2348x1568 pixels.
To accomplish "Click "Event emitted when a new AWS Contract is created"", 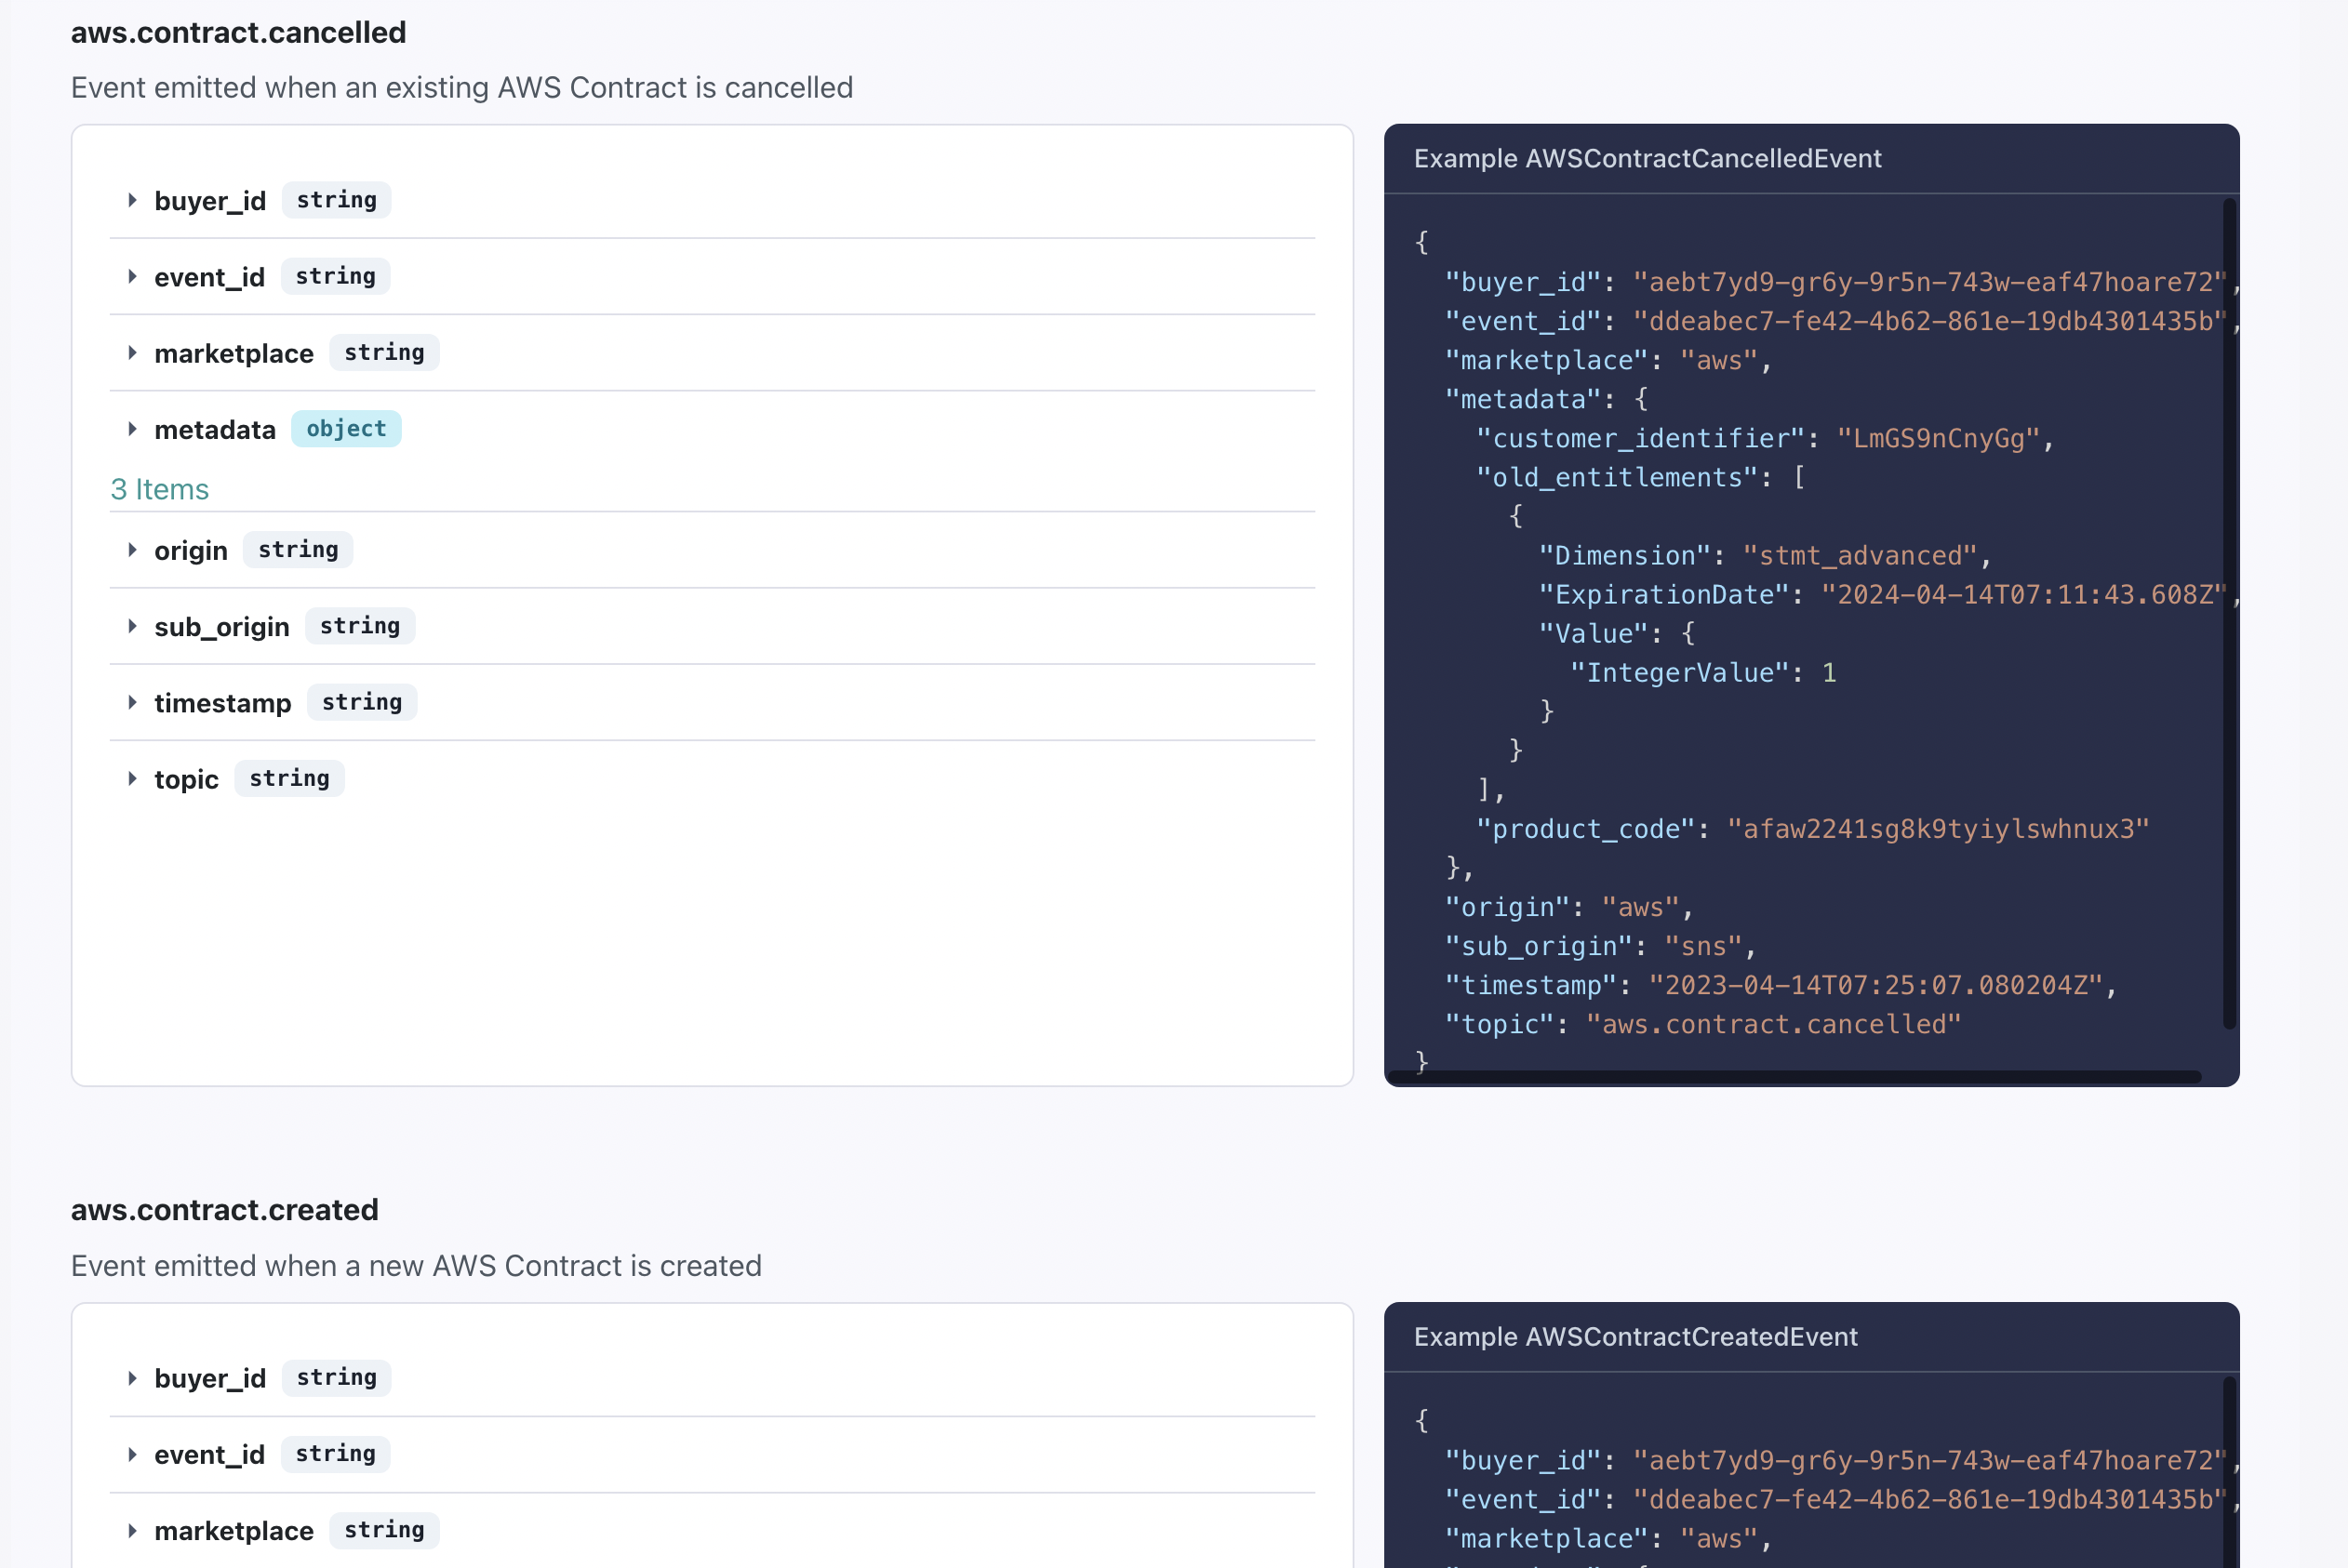I will [x=416, y=1266].
